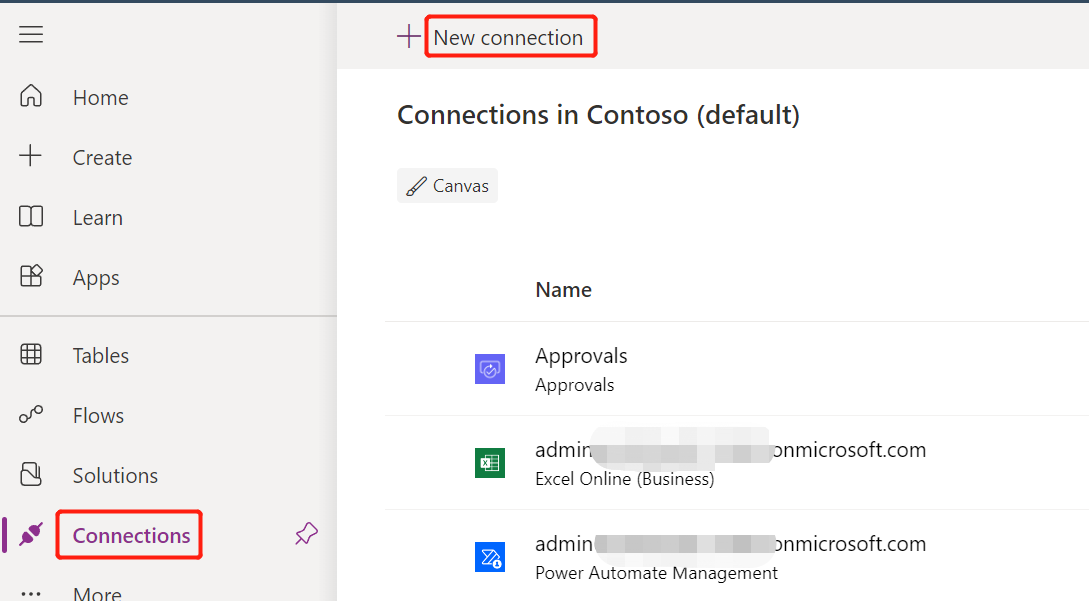Click the Solutions icon
Image resolution: width=1089 pixels, height=601 pixels.
(x=31, y=475)
